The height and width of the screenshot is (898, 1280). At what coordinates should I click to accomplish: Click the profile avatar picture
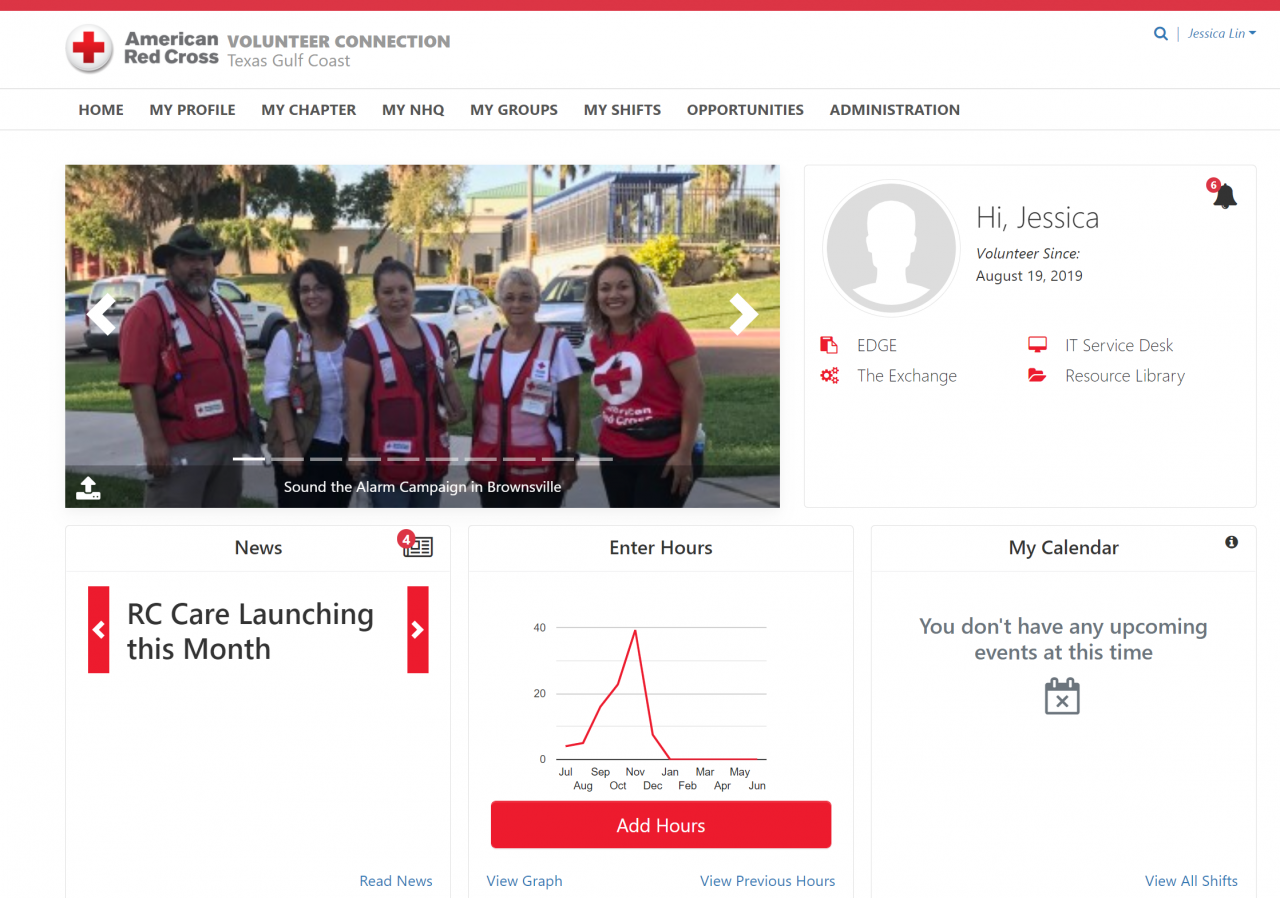tap(891, 249)
